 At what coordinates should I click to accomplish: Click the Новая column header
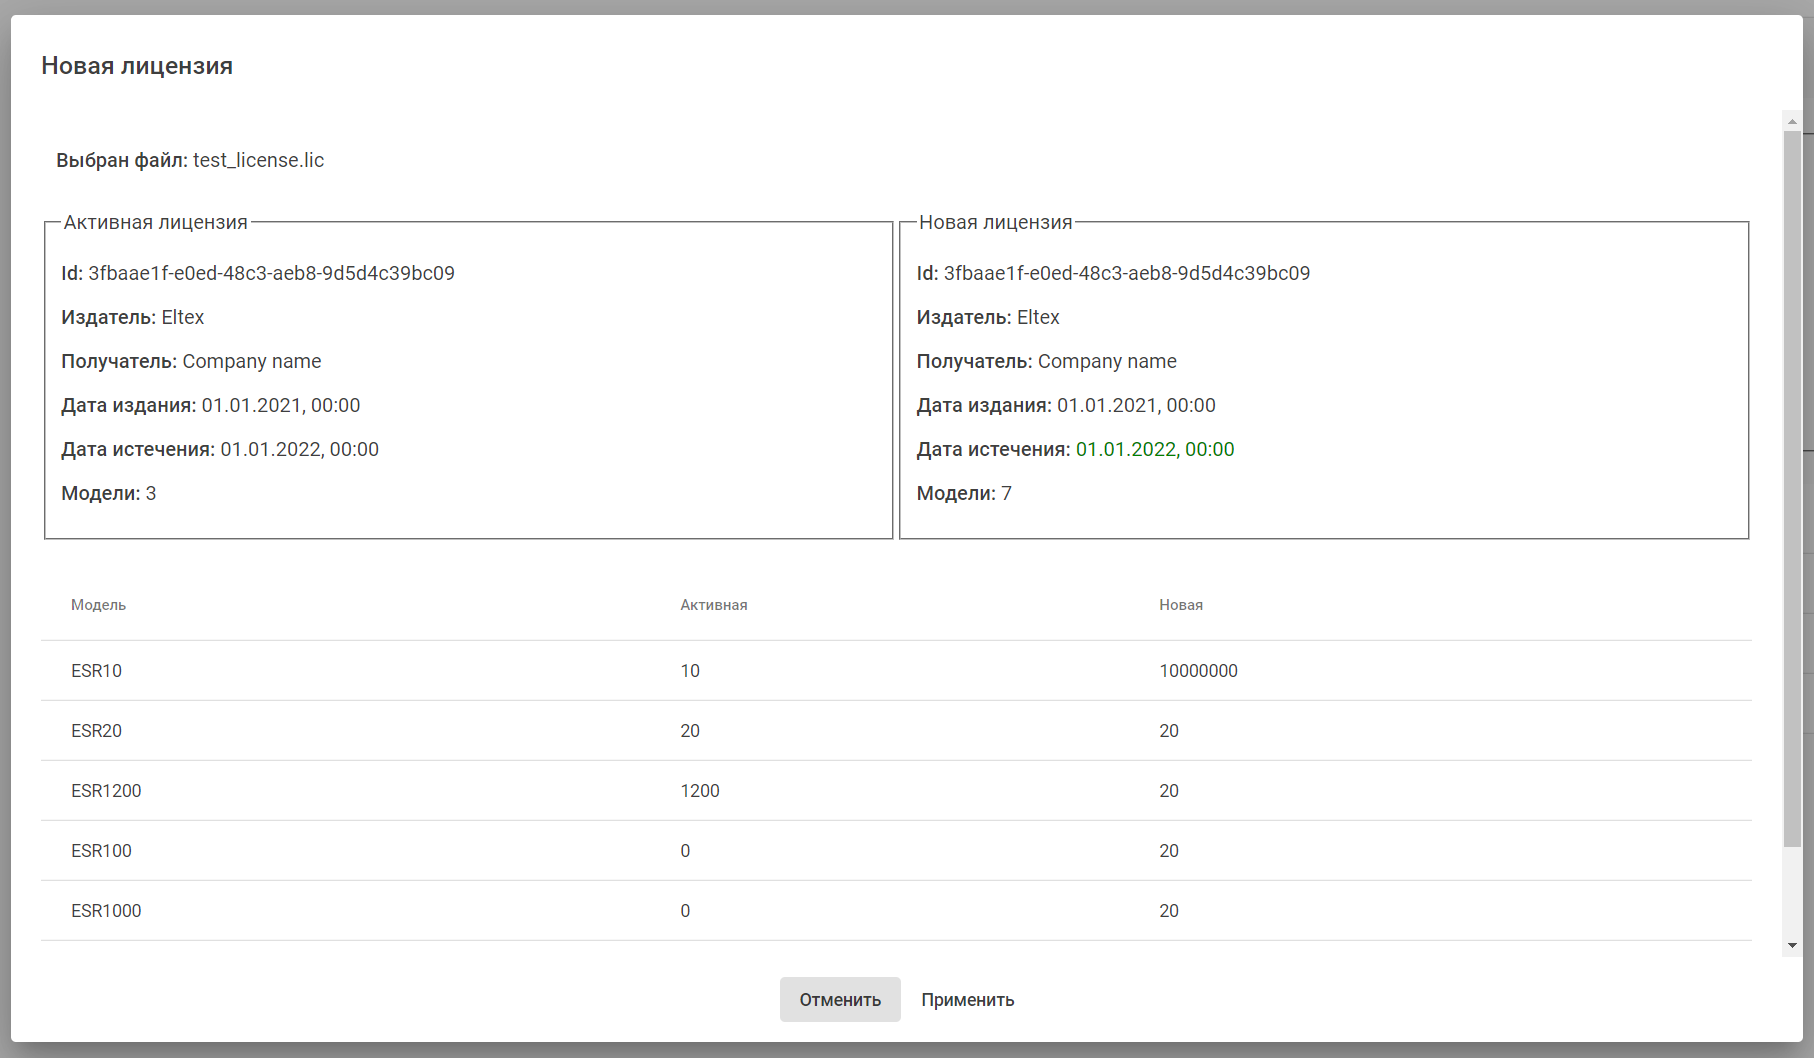[x=1181, y=605]
